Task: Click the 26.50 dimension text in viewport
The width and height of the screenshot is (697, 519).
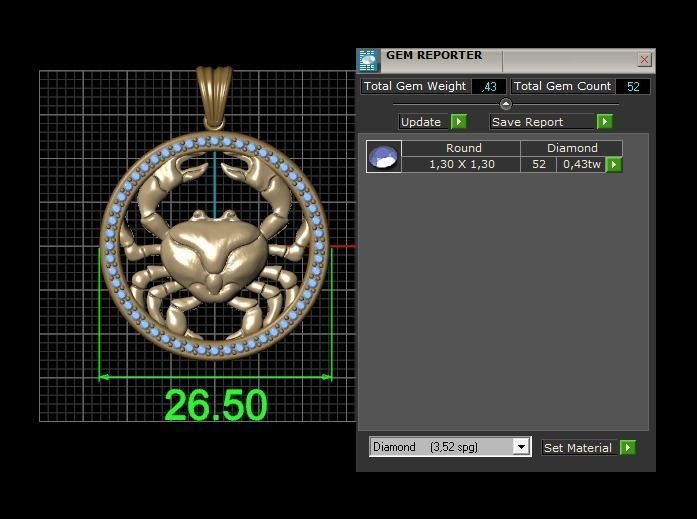Action: [216, 405]
